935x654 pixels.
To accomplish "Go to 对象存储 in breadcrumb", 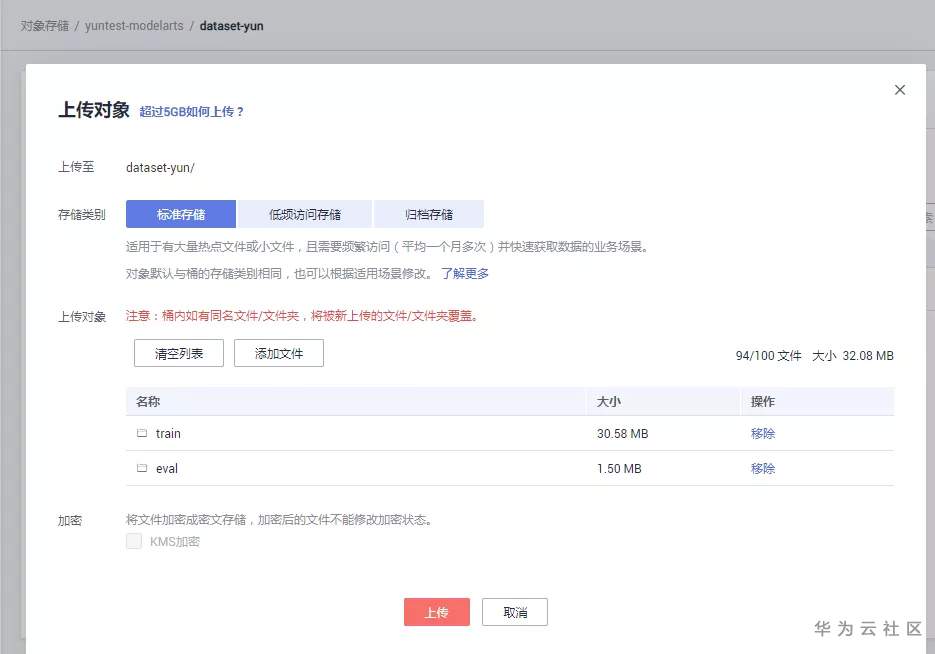I will (x=45, y=26).
